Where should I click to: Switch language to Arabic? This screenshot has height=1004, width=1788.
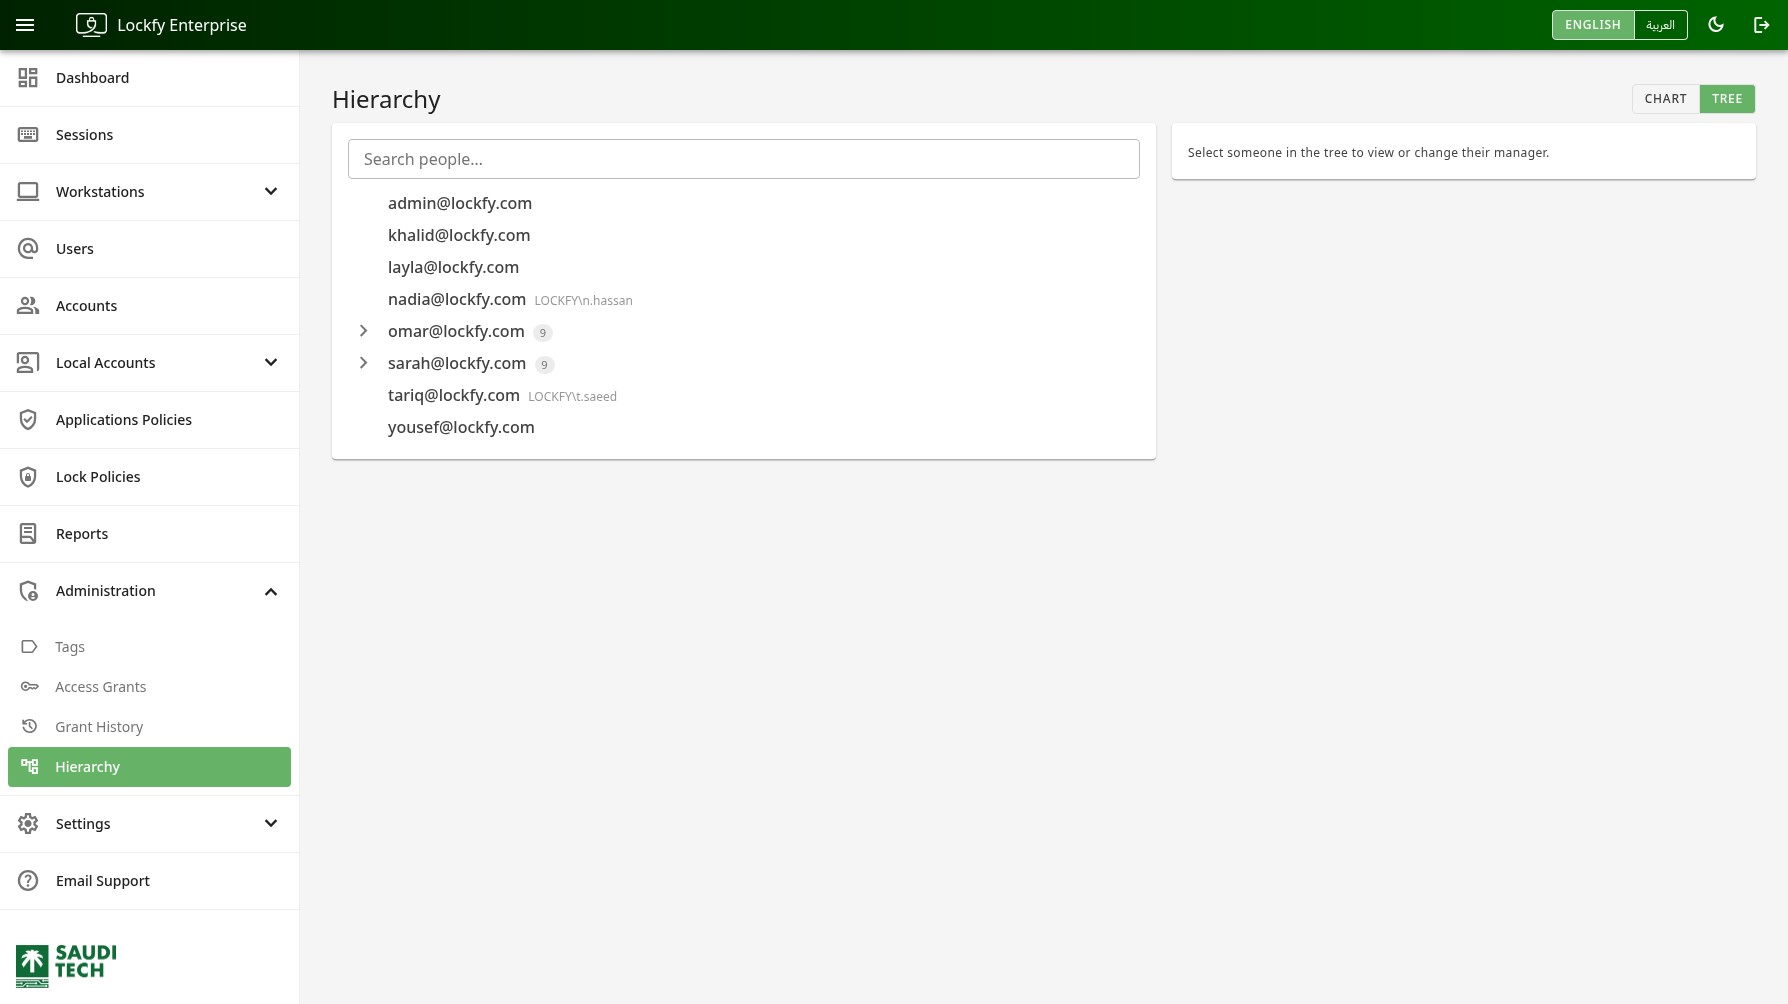tap(1660, 25)
